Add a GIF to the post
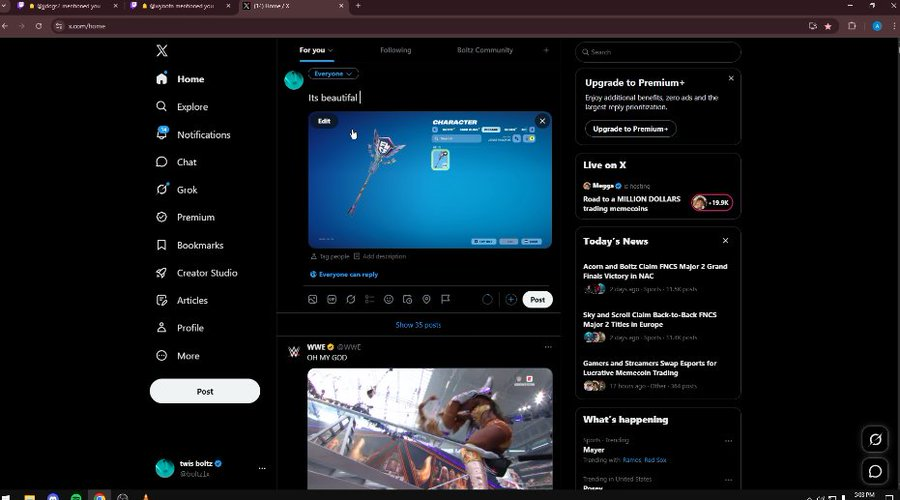This screenshot has width=900, height=500. [332, 299]
